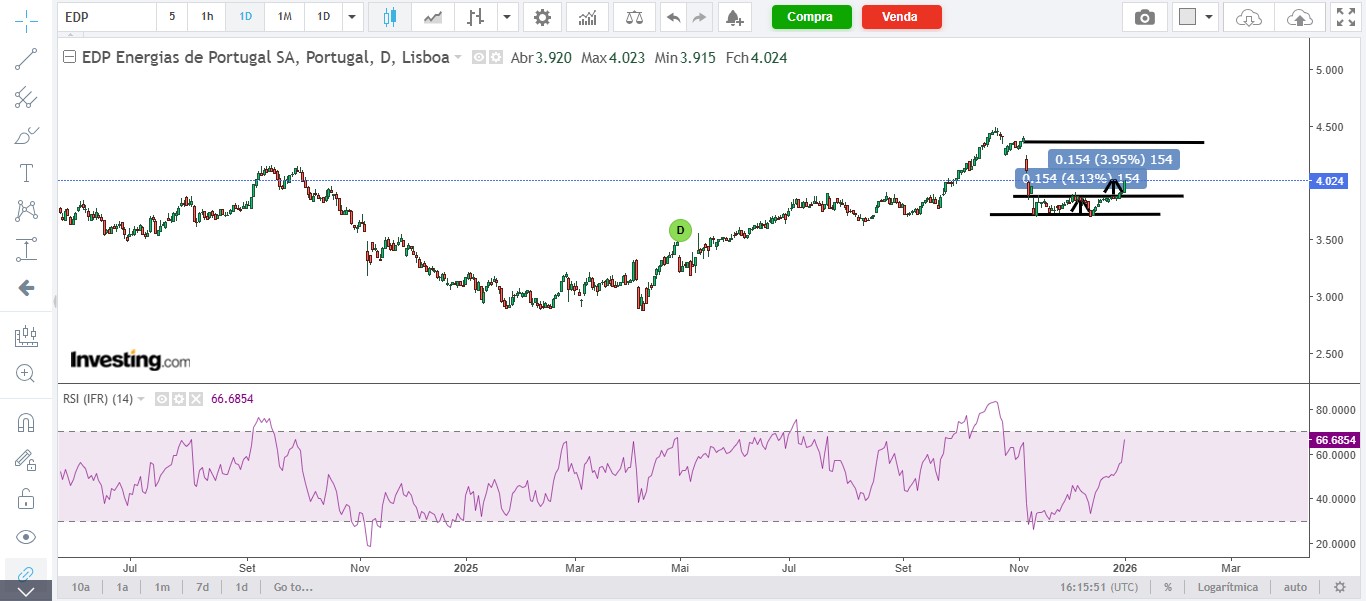Undo the last chart action
Image resolution: width=1366 pixels, height=601 pixels.
click(674, 17)
